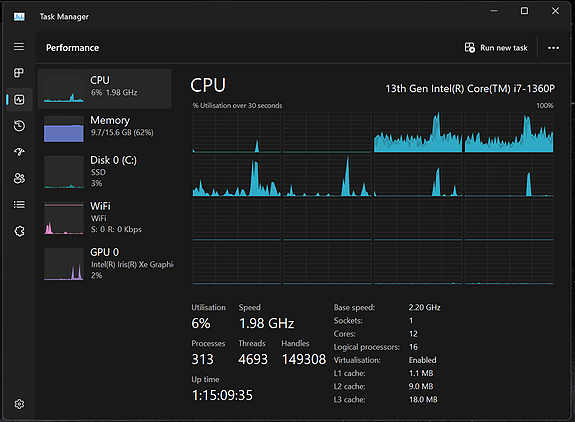575x422 pixels.
Task: Select the Performance page icon
Action: click(x=19, y=99)
